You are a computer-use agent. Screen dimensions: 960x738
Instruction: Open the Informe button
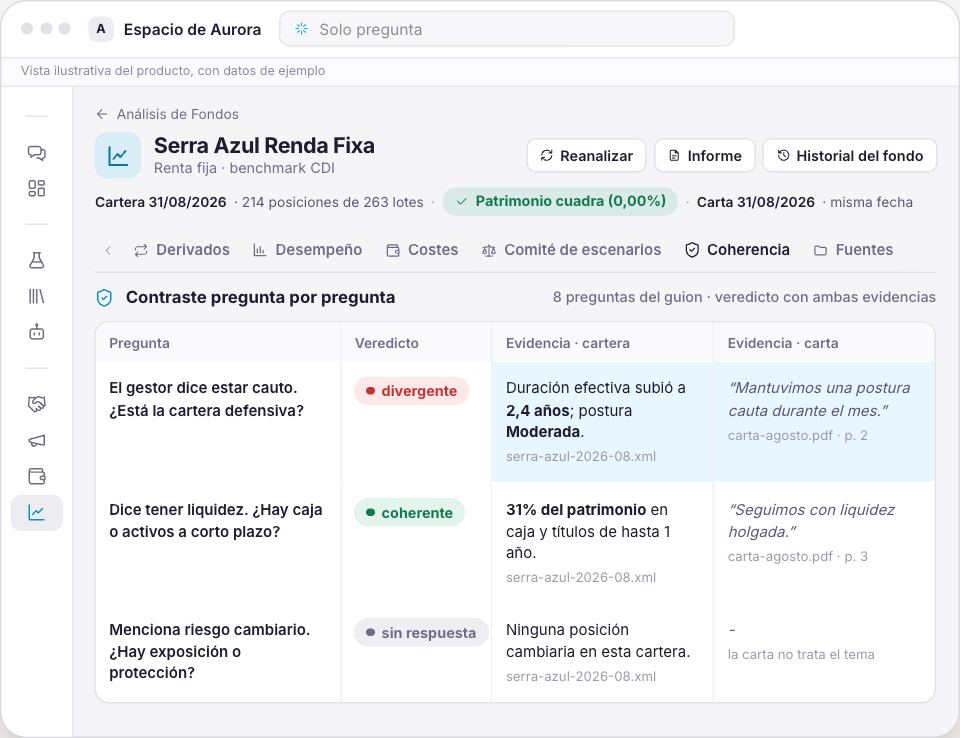[705, 156]
